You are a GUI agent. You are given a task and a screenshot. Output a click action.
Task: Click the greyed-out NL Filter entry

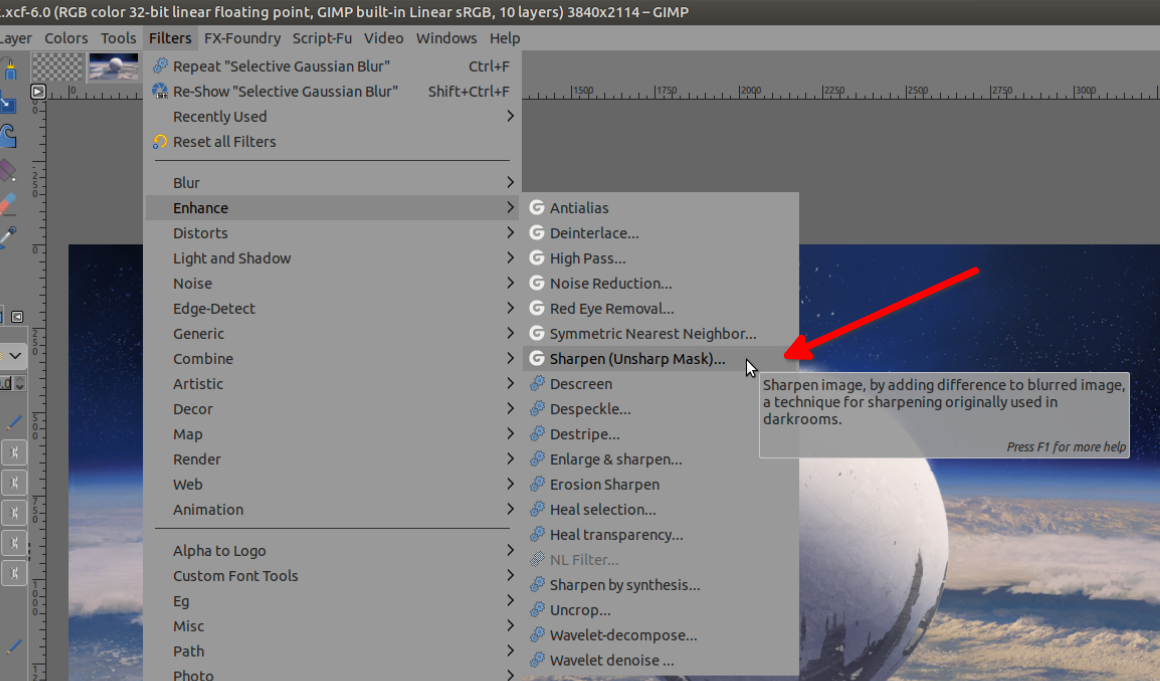pyautogui.click(x=661, y=560)
